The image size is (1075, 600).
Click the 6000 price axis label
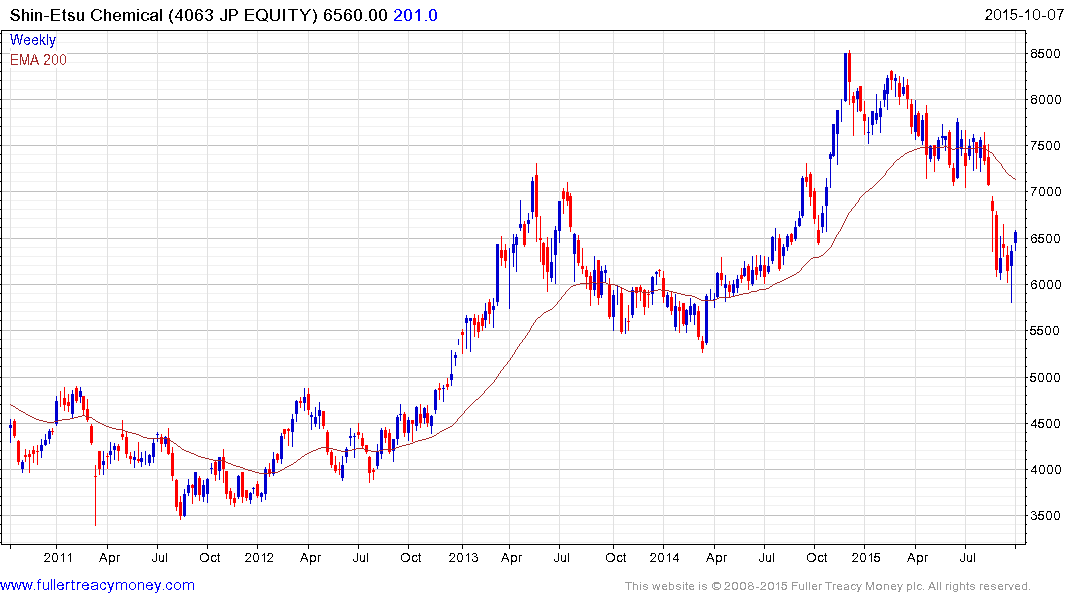pos(1046,285)
